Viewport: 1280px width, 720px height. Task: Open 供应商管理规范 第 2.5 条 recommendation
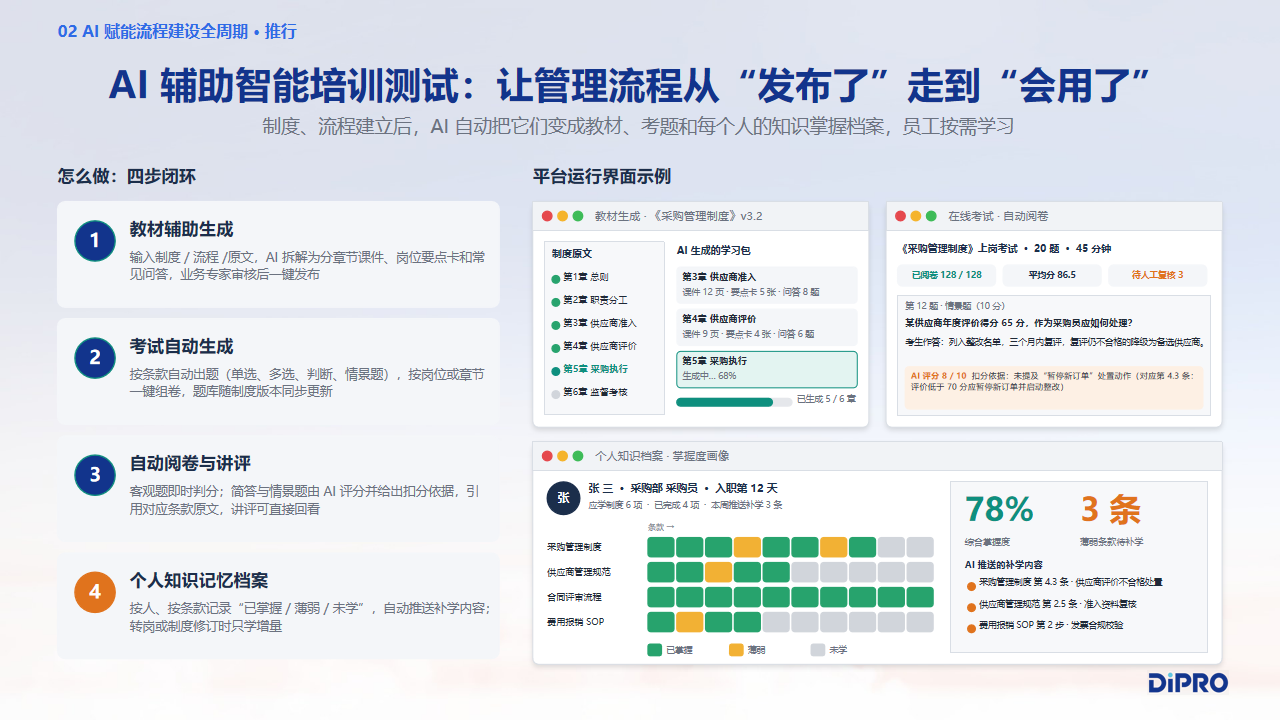point(1057,605)
